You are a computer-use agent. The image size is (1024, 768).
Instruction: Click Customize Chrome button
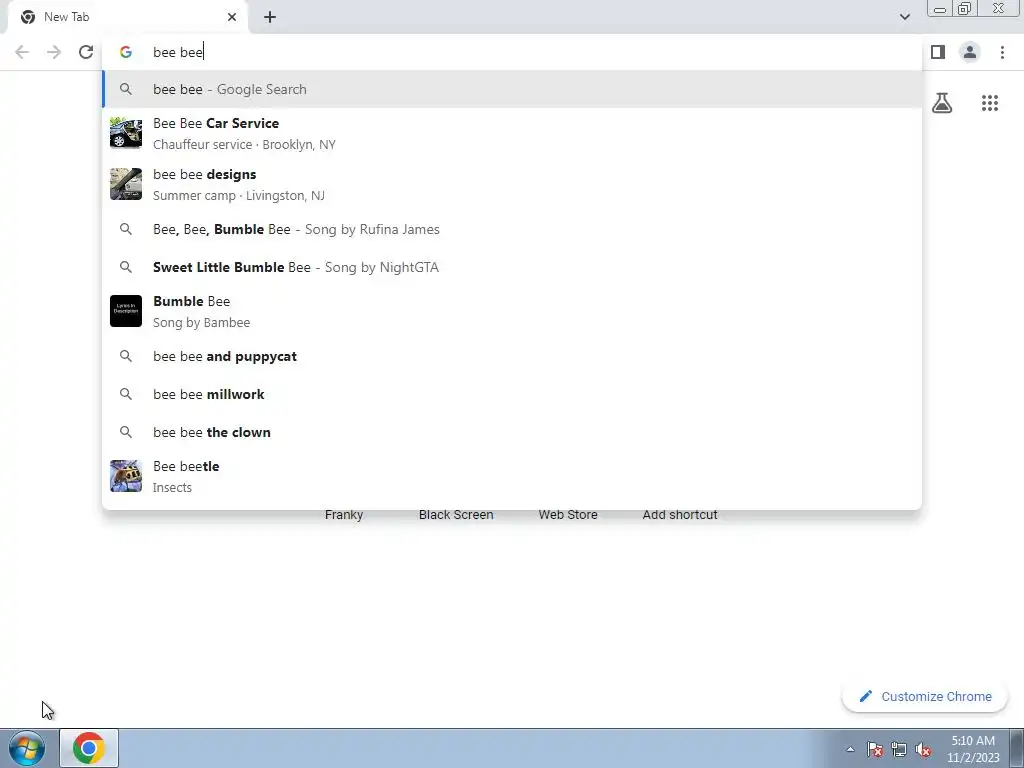[x=925, y=696]
